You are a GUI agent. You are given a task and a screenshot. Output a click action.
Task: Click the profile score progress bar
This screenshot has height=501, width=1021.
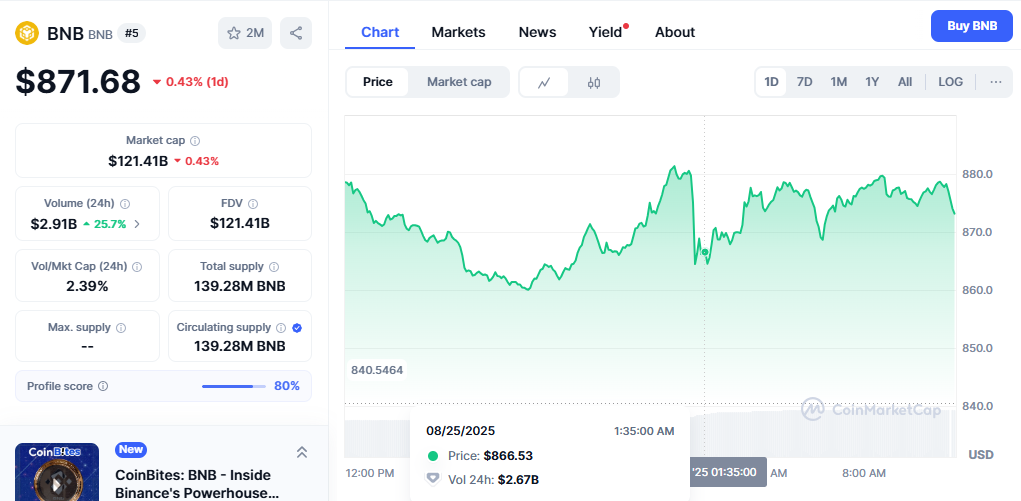point(234,386)
